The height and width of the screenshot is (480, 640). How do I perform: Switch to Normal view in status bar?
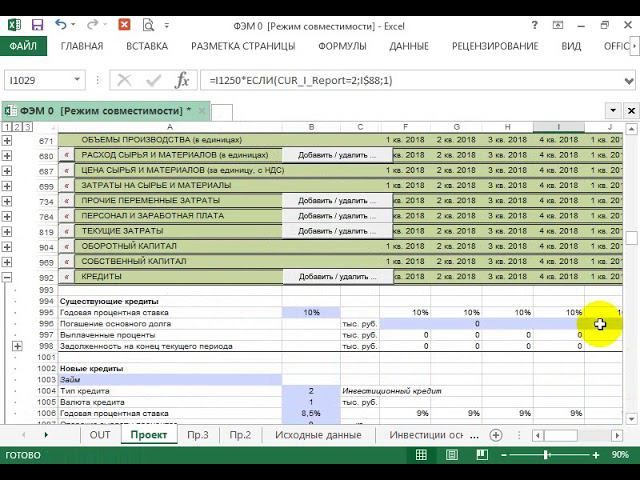(421, 455)
